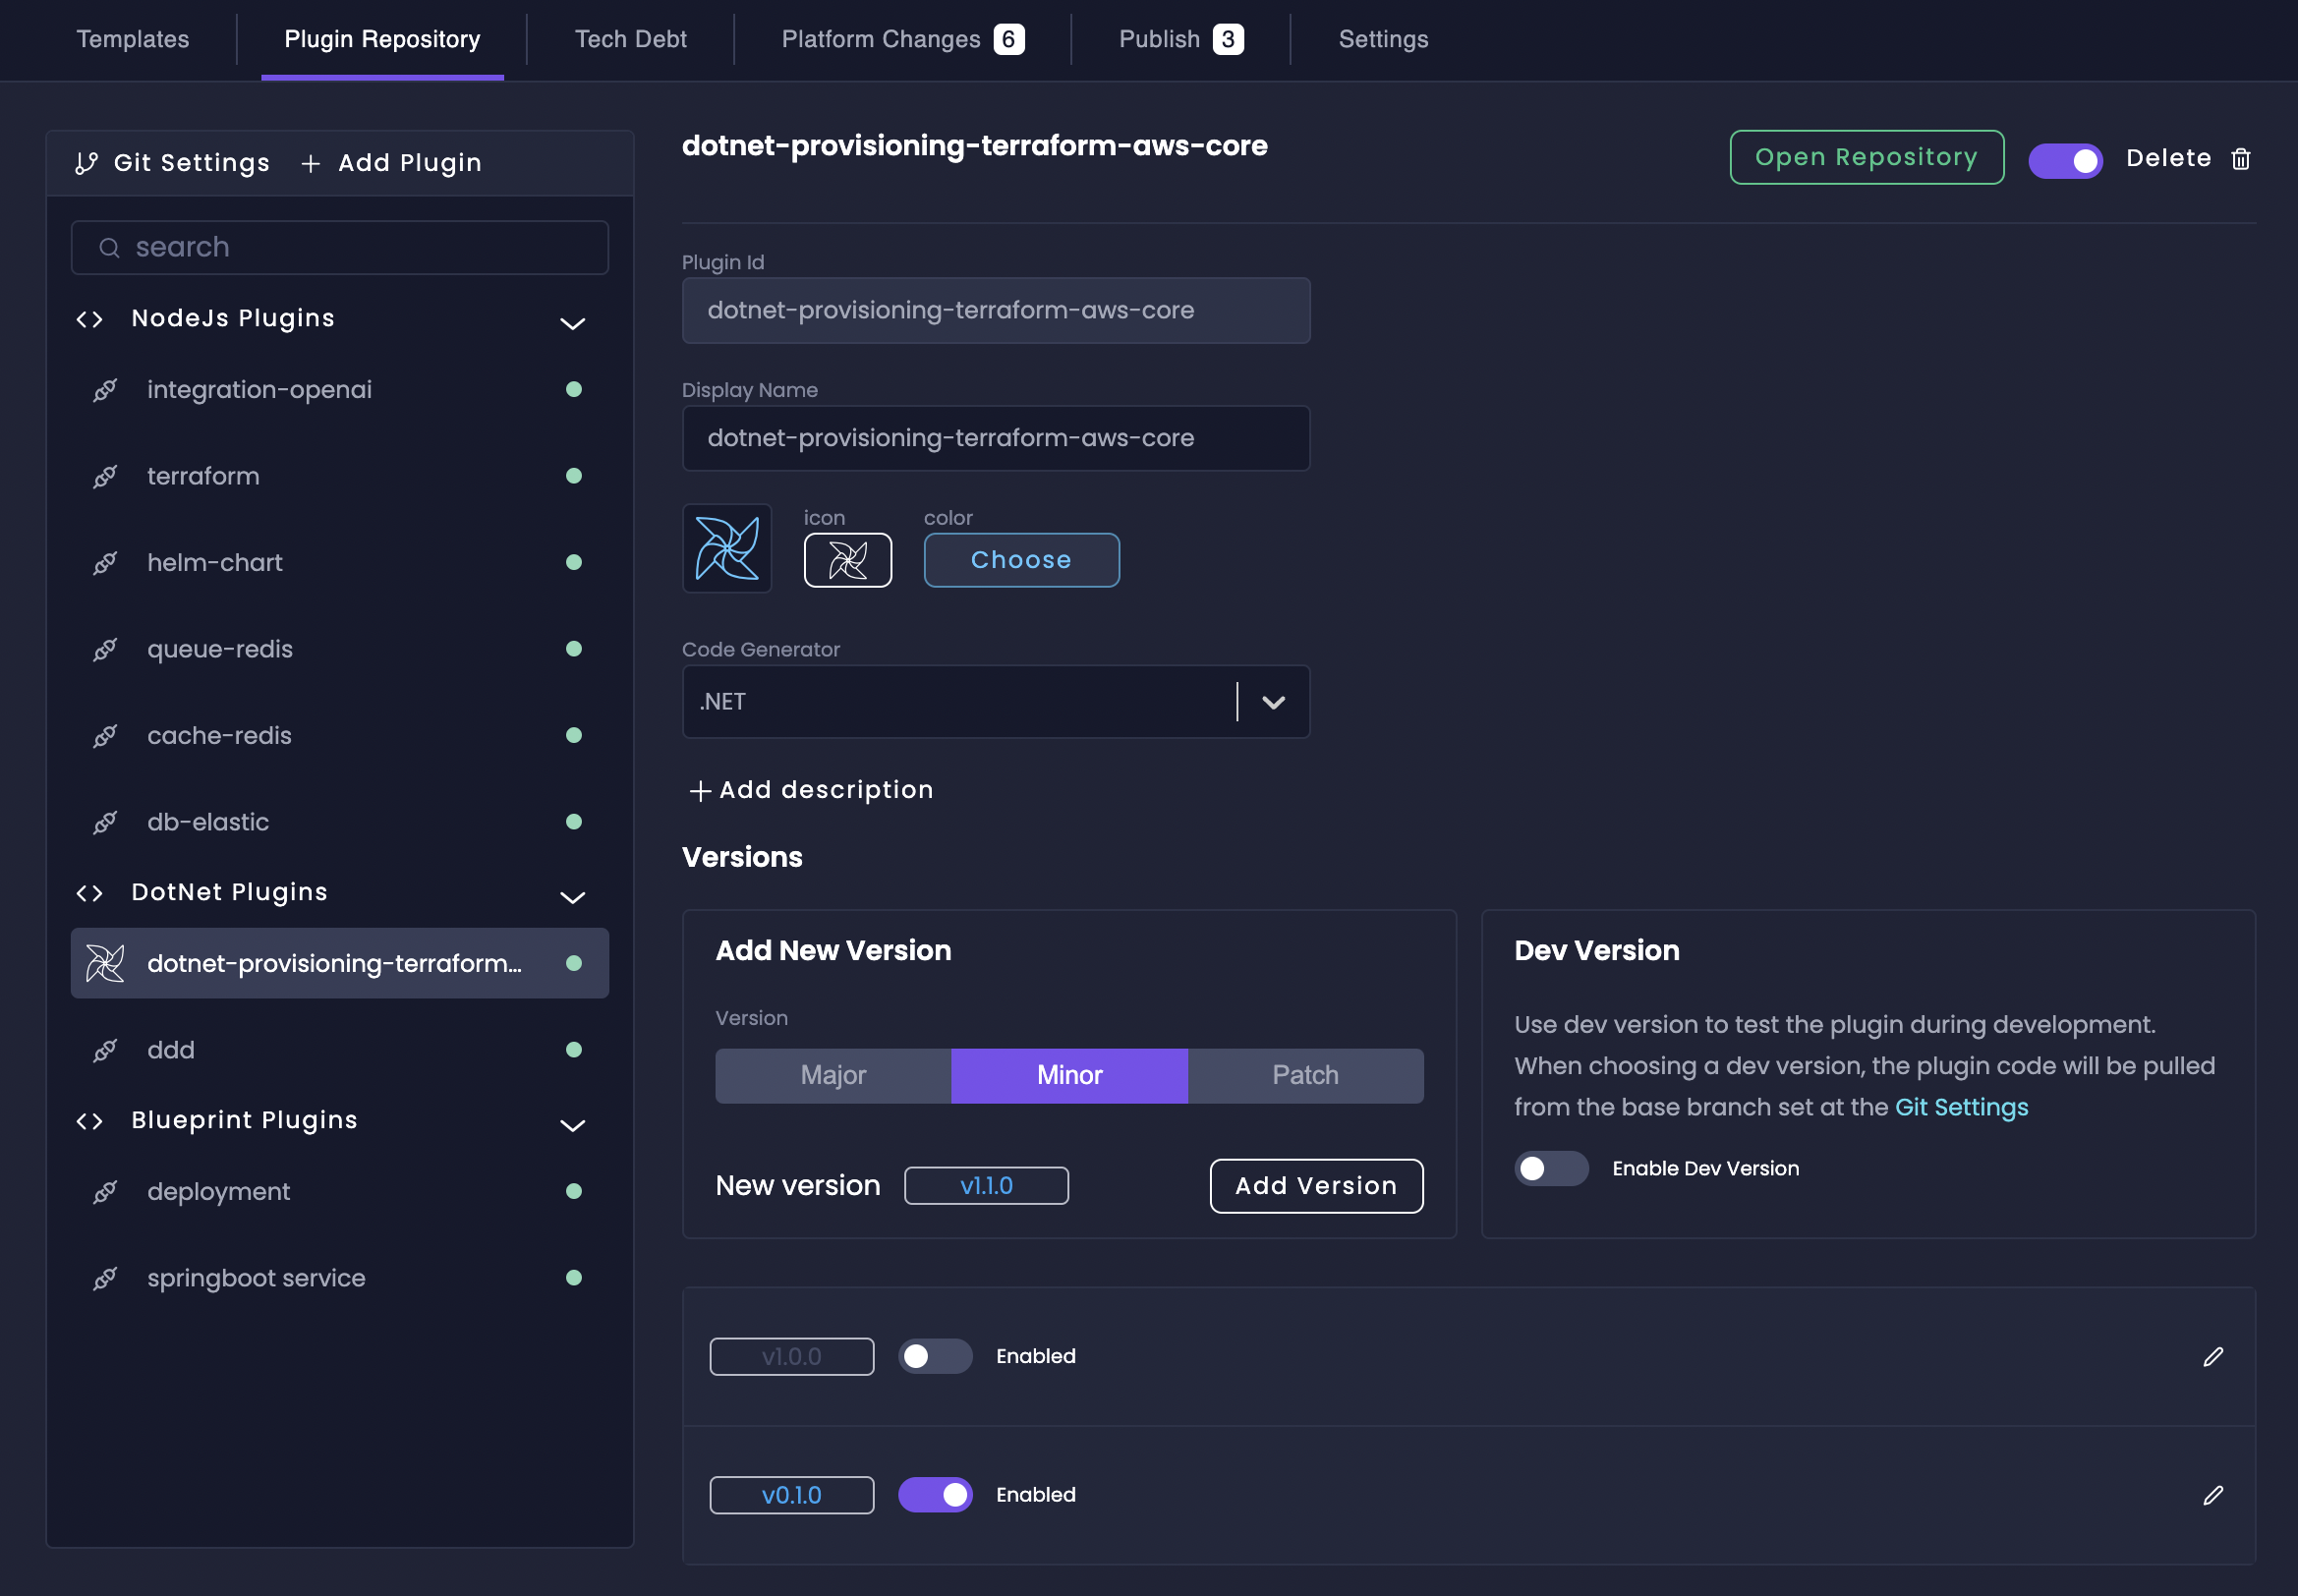Screen dimensions: 2298x1596
Task: Click the large pinwheel plugin icon preview
Action: point(727,548)
